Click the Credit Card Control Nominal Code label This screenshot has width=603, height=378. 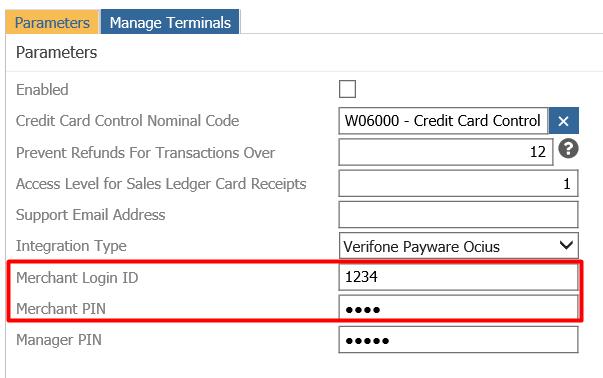[x=127, y=121]
